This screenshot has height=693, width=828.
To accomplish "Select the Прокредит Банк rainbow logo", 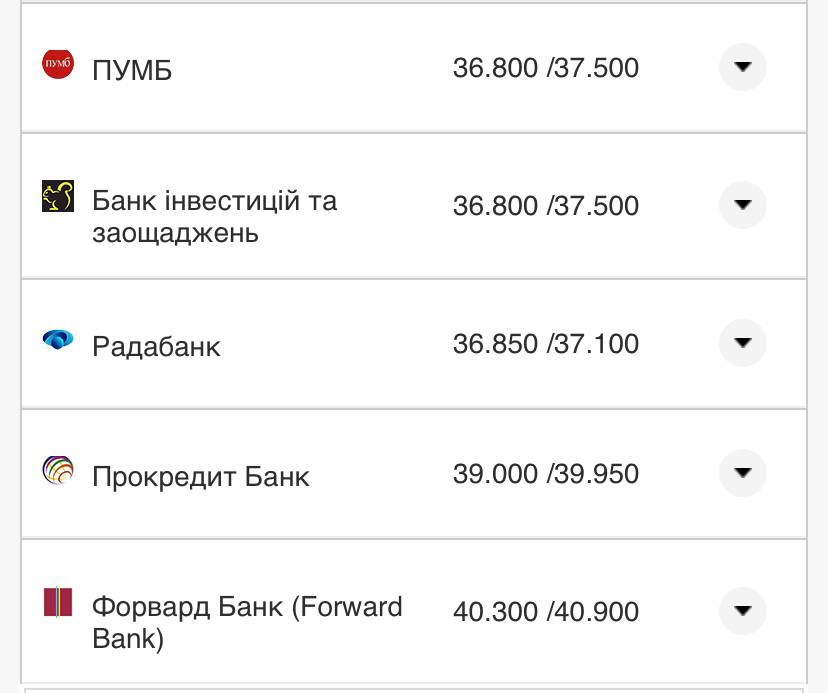I will click(x=57, y=467).
